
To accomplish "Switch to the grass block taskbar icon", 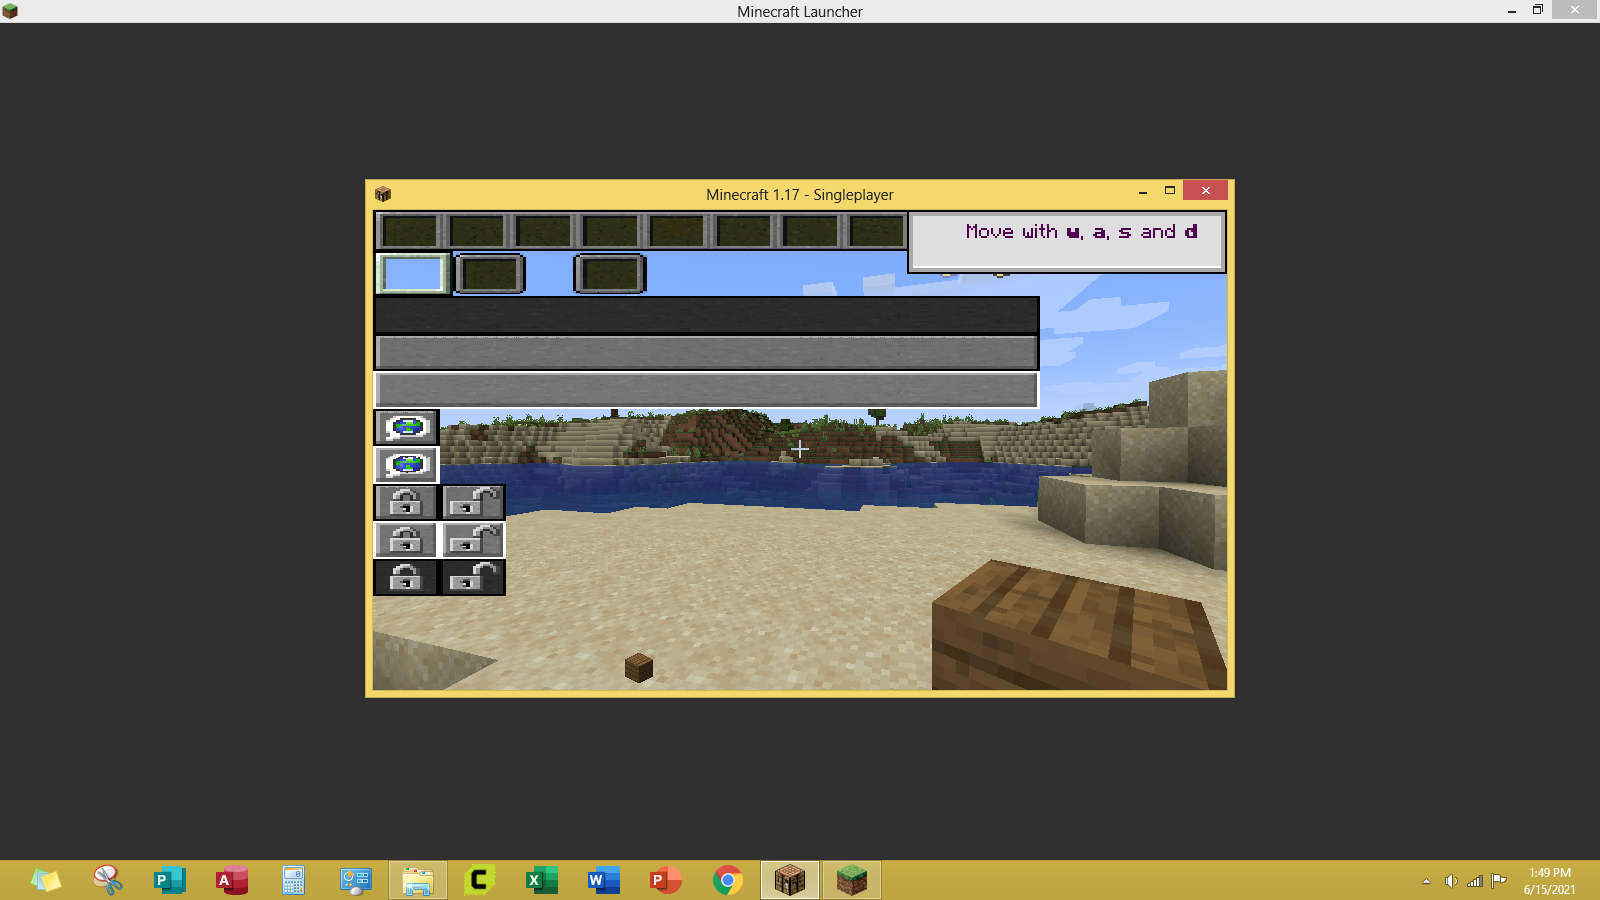I will point(852,880).
